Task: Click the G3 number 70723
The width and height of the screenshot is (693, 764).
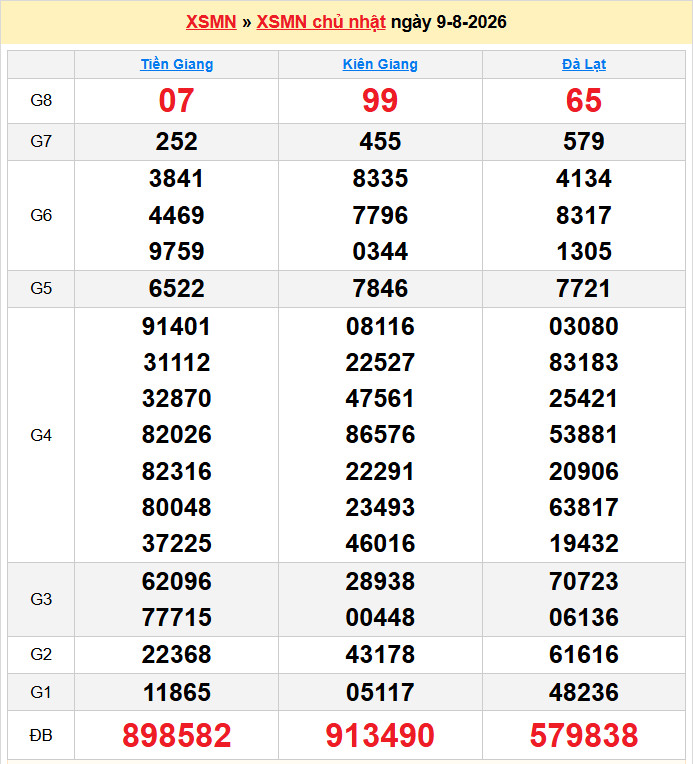Action: [584, 582]
